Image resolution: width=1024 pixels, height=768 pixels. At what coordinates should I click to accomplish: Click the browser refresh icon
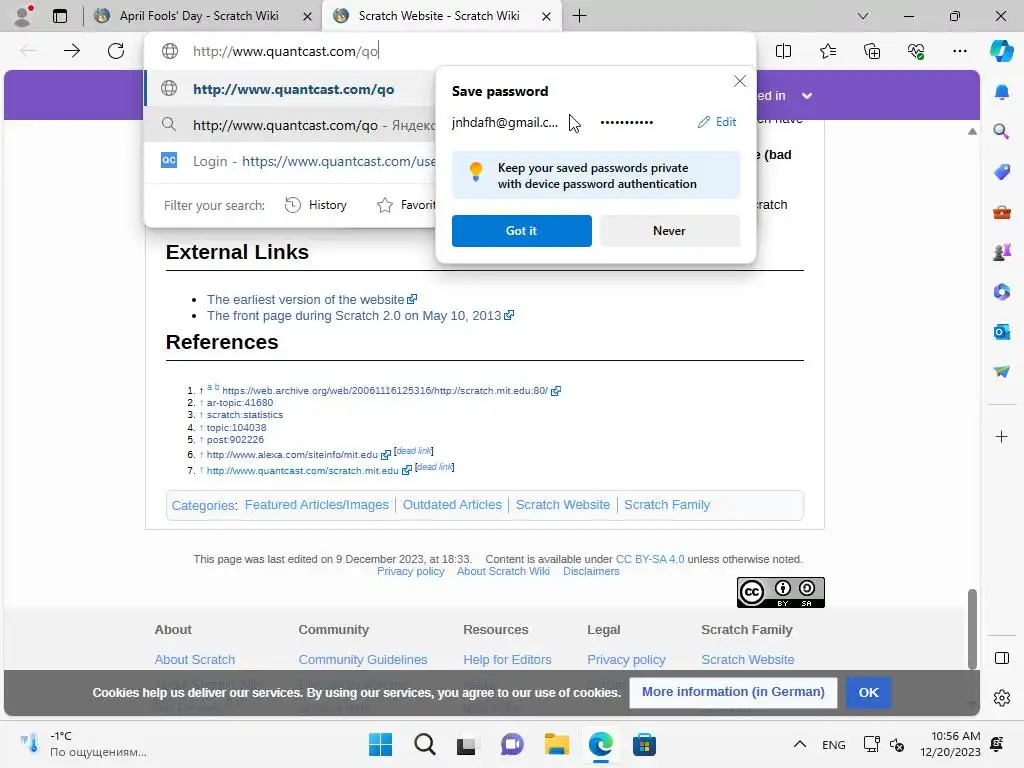pyautogui.click(x=116, y=51)
